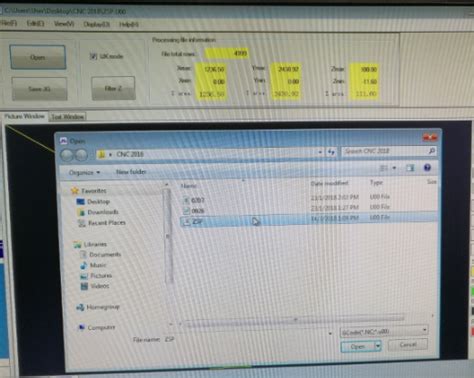This screenshot has height=378, width=474.
Task: Open Music library in navigation pane
Action: pyautogui.click(x=94, y=265)
